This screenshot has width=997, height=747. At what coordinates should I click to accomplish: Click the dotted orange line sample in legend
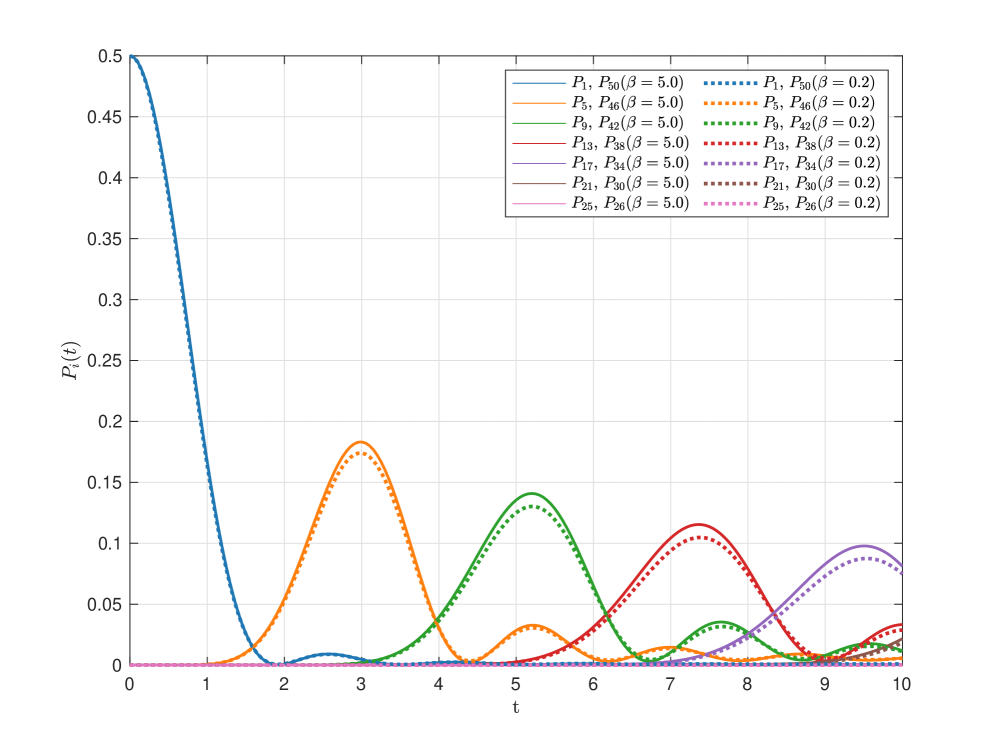pos(731,103)
